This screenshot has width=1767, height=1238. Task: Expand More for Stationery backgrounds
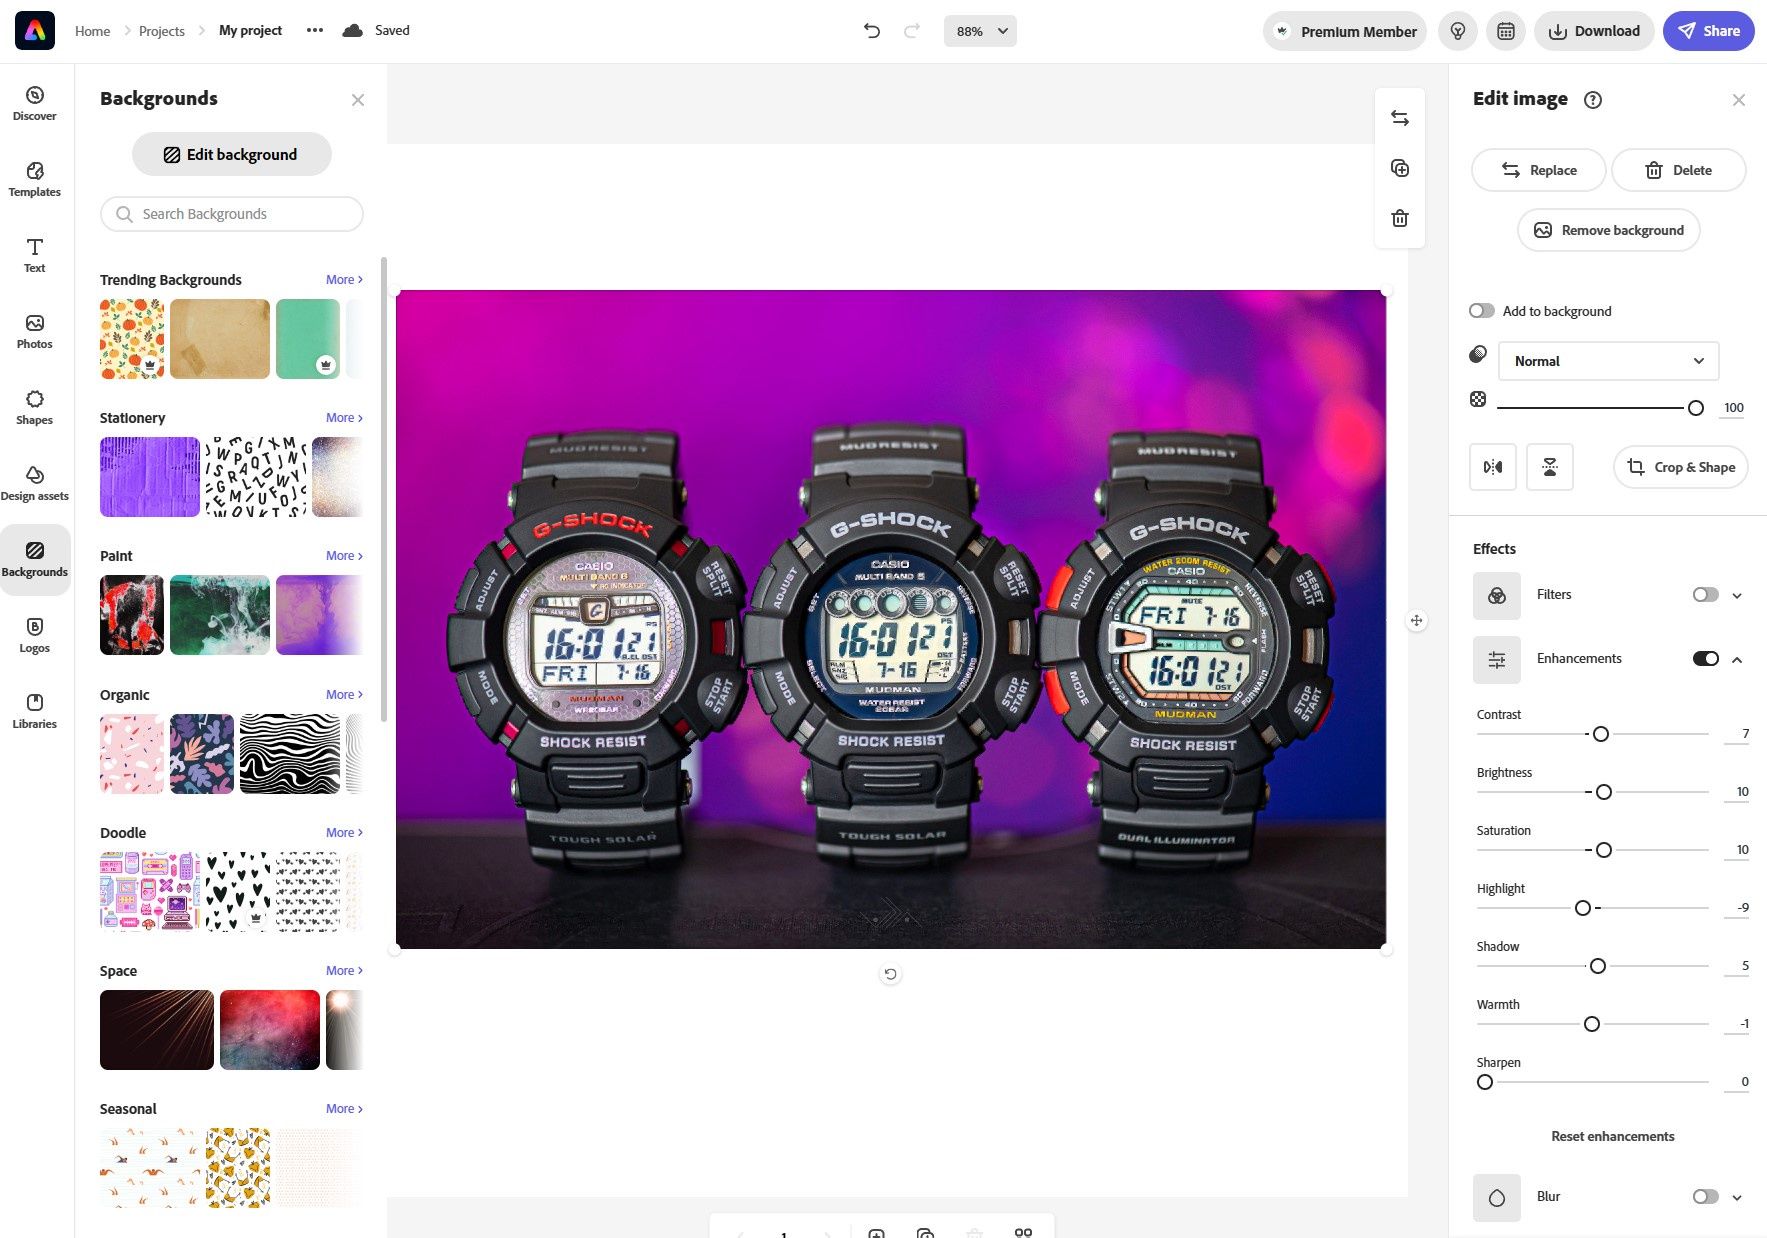tap(344, 418)
